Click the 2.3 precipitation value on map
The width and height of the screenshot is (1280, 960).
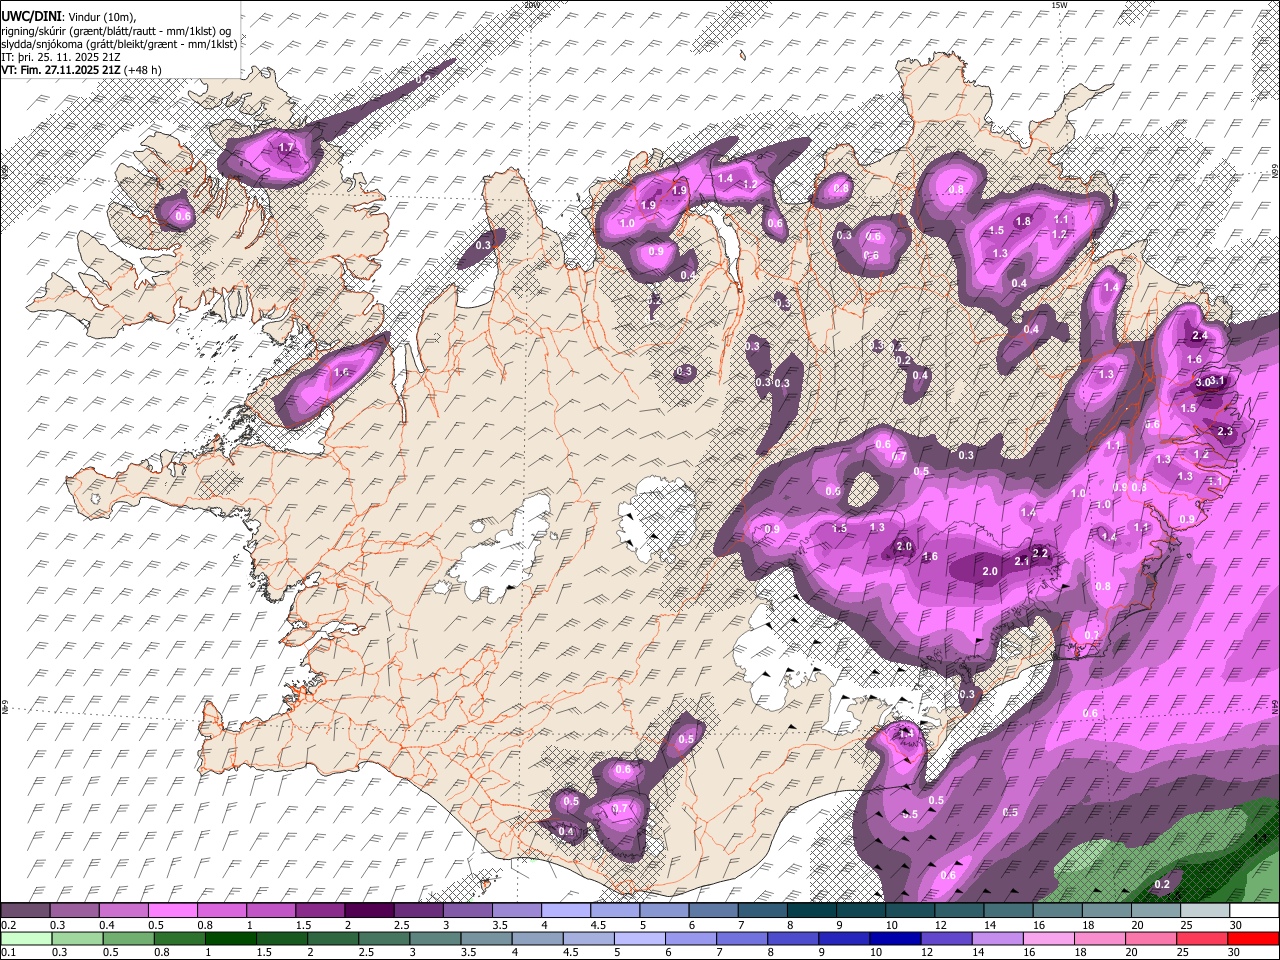coord(1225,431)
